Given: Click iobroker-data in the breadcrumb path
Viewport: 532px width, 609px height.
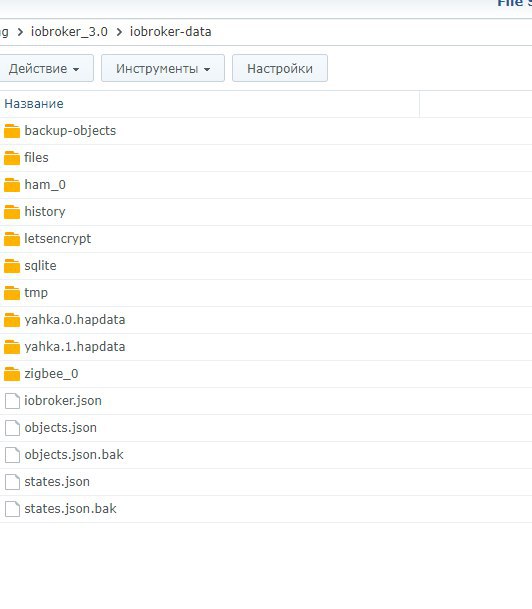Looking at the screenshot, I should [x=170, y=31].
